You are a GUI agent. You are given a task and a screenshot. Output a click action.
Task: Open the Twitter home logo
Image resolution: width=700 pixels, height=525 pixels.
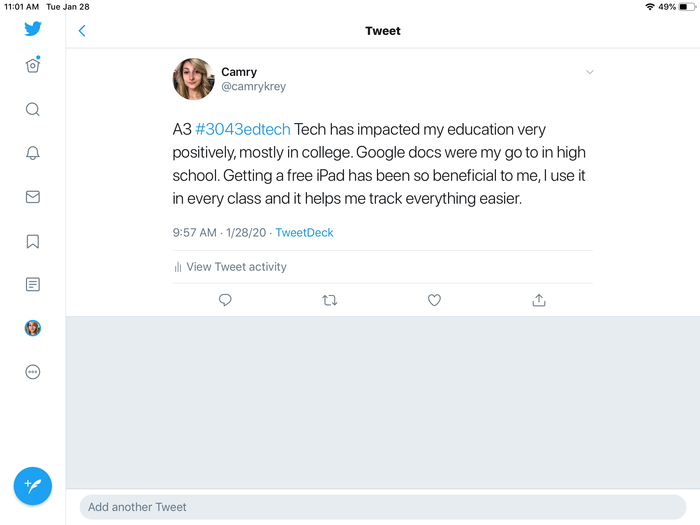click(x=33, y=29)
